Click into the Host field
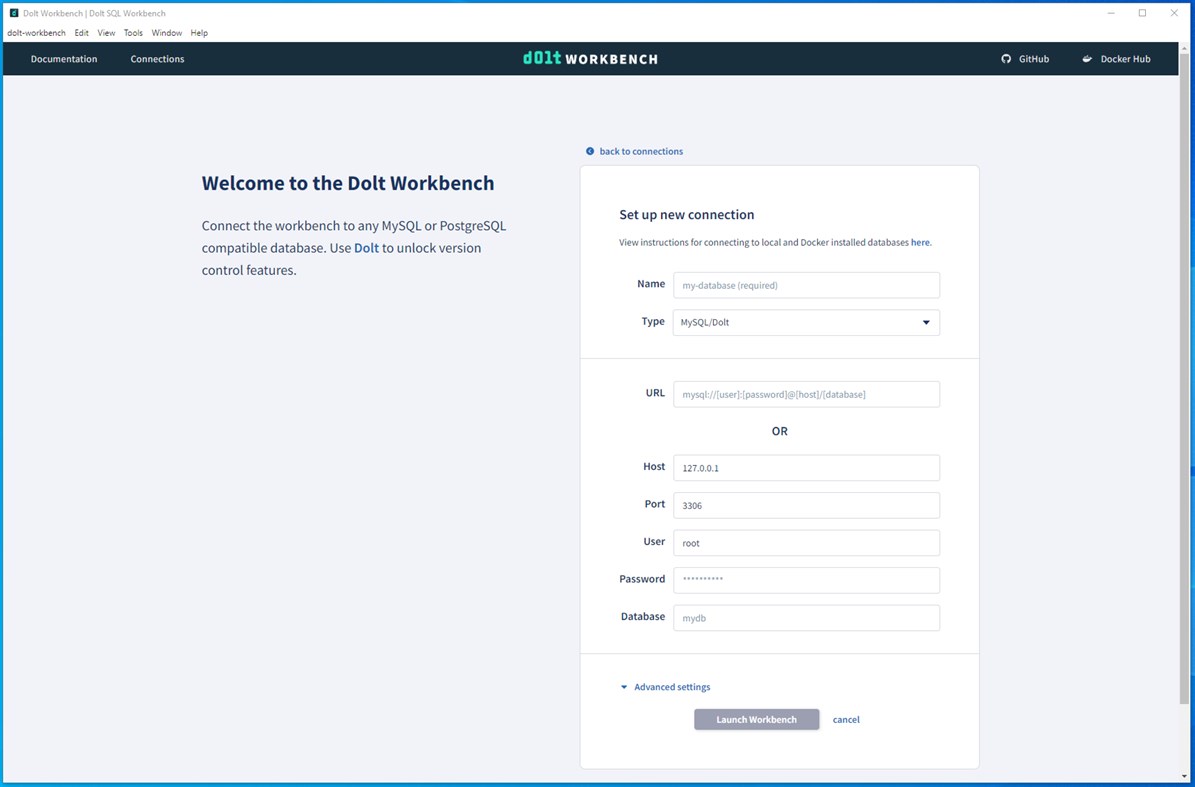1195x787 pixels. click(x=806, y=468)
